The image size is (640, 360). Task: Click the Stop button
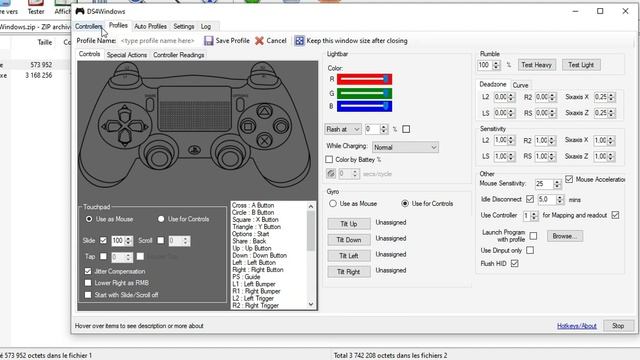tap(618, 326)
